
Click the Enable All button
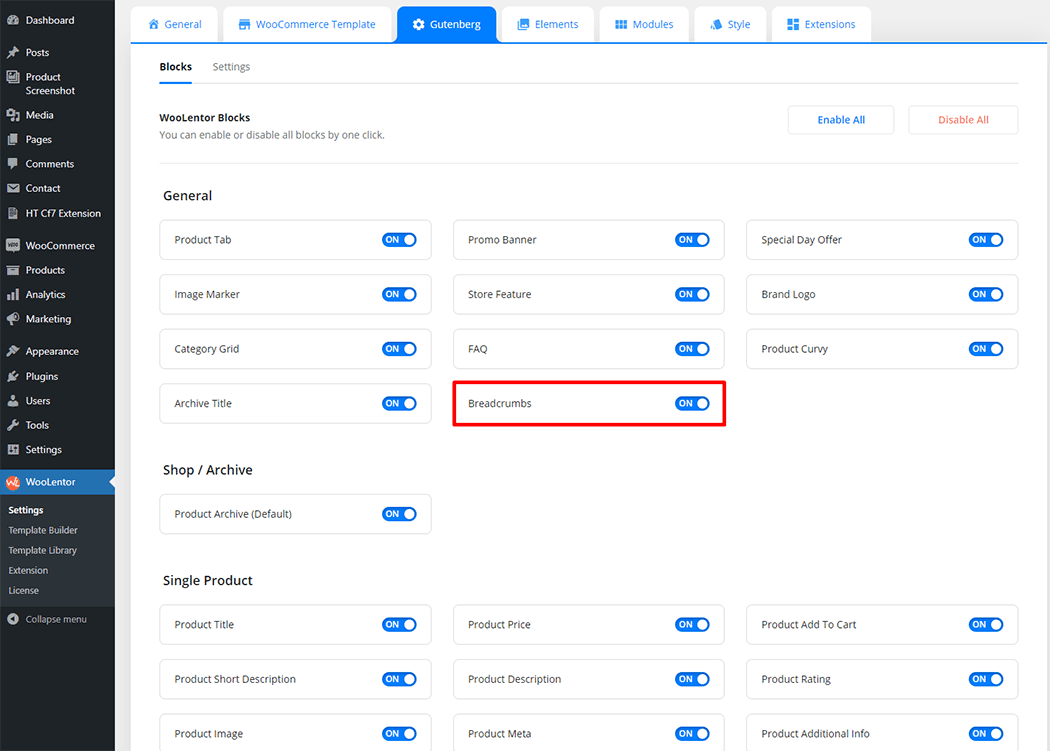click(840, 120)
